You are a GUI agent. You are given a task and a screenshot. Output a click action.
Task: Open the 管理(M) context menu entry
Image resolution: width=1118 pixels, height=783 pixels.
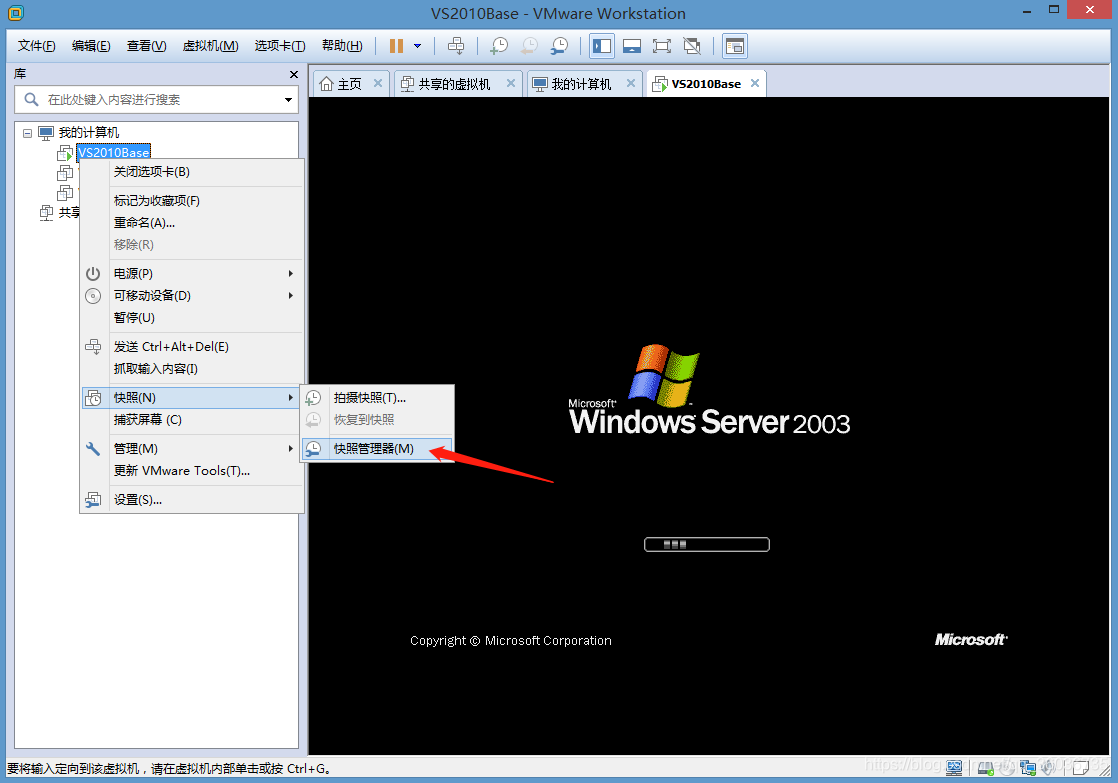[x=192, y=449]
